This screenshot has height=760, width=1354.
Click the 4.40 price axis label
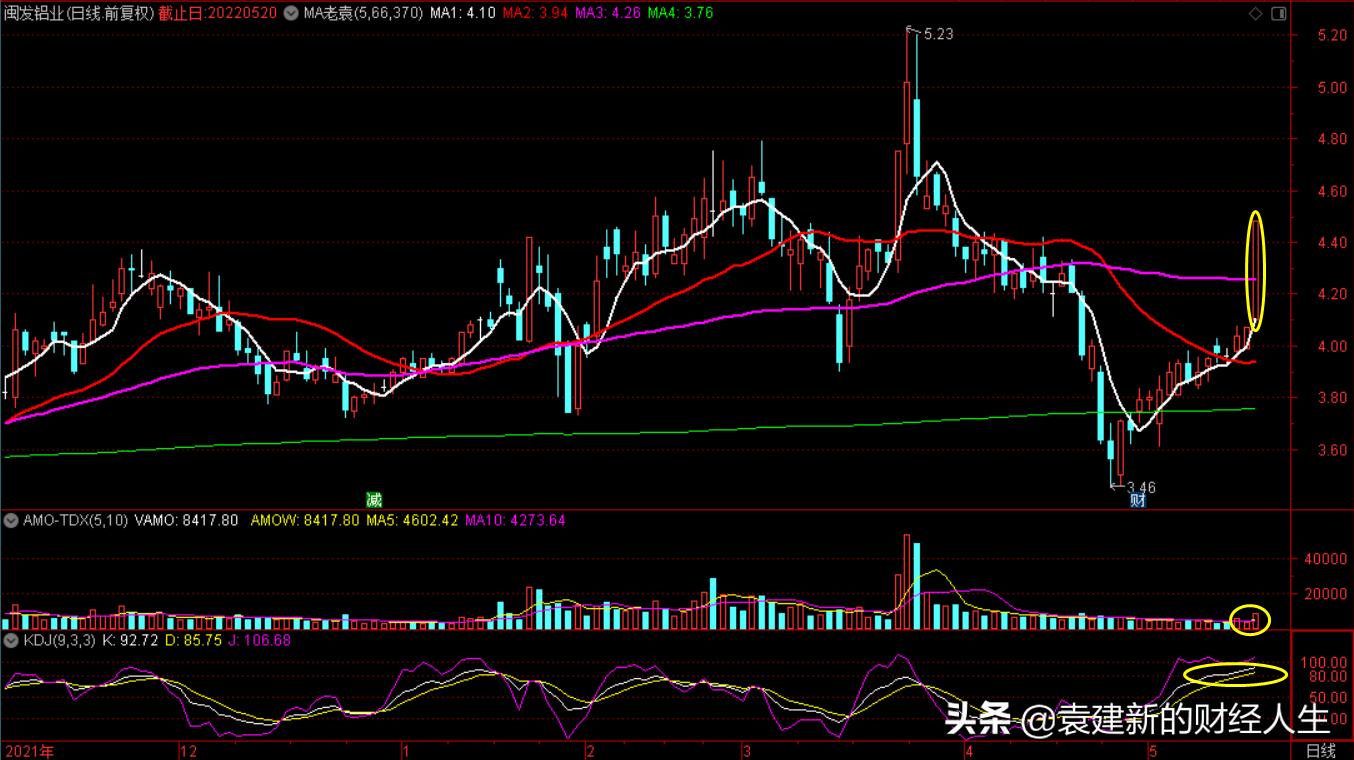pyautogui.click(x=1331, y=243)
